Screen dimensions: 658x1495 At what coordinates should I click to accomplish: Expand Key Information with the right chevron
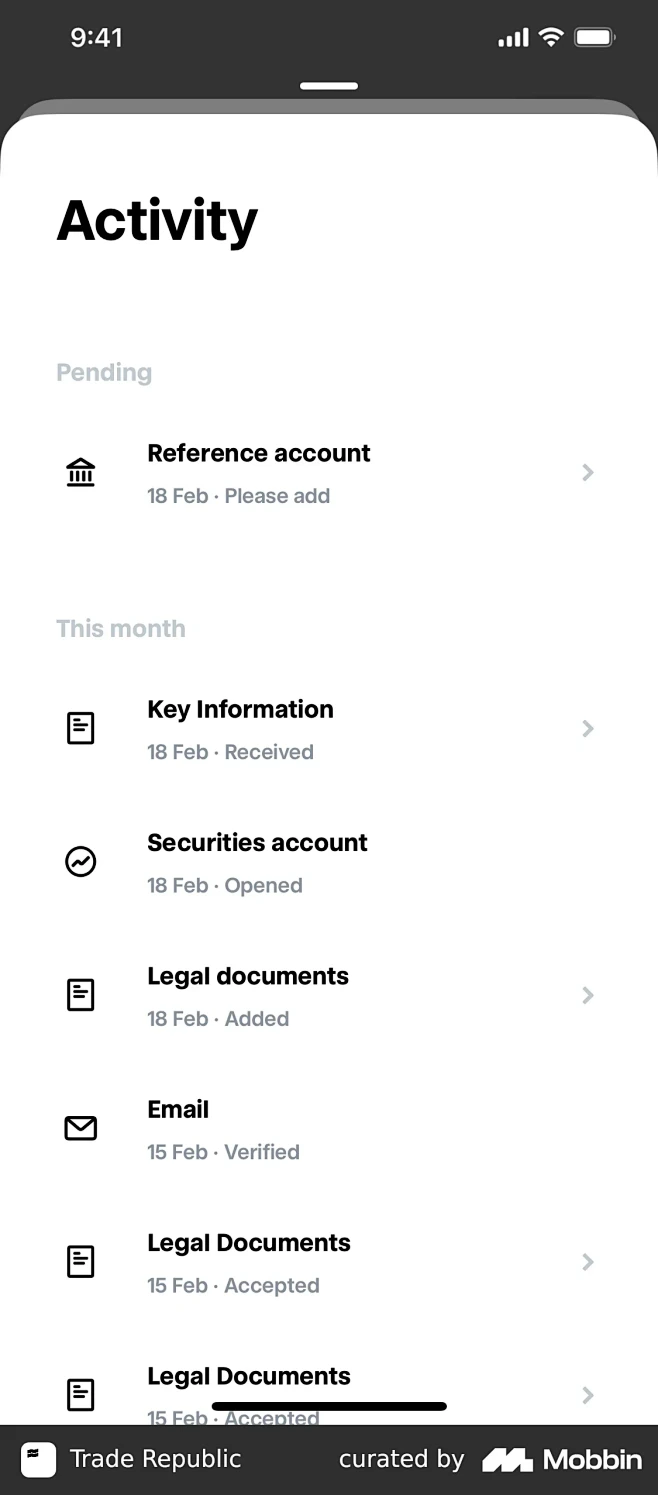click(x=588, y=728)
